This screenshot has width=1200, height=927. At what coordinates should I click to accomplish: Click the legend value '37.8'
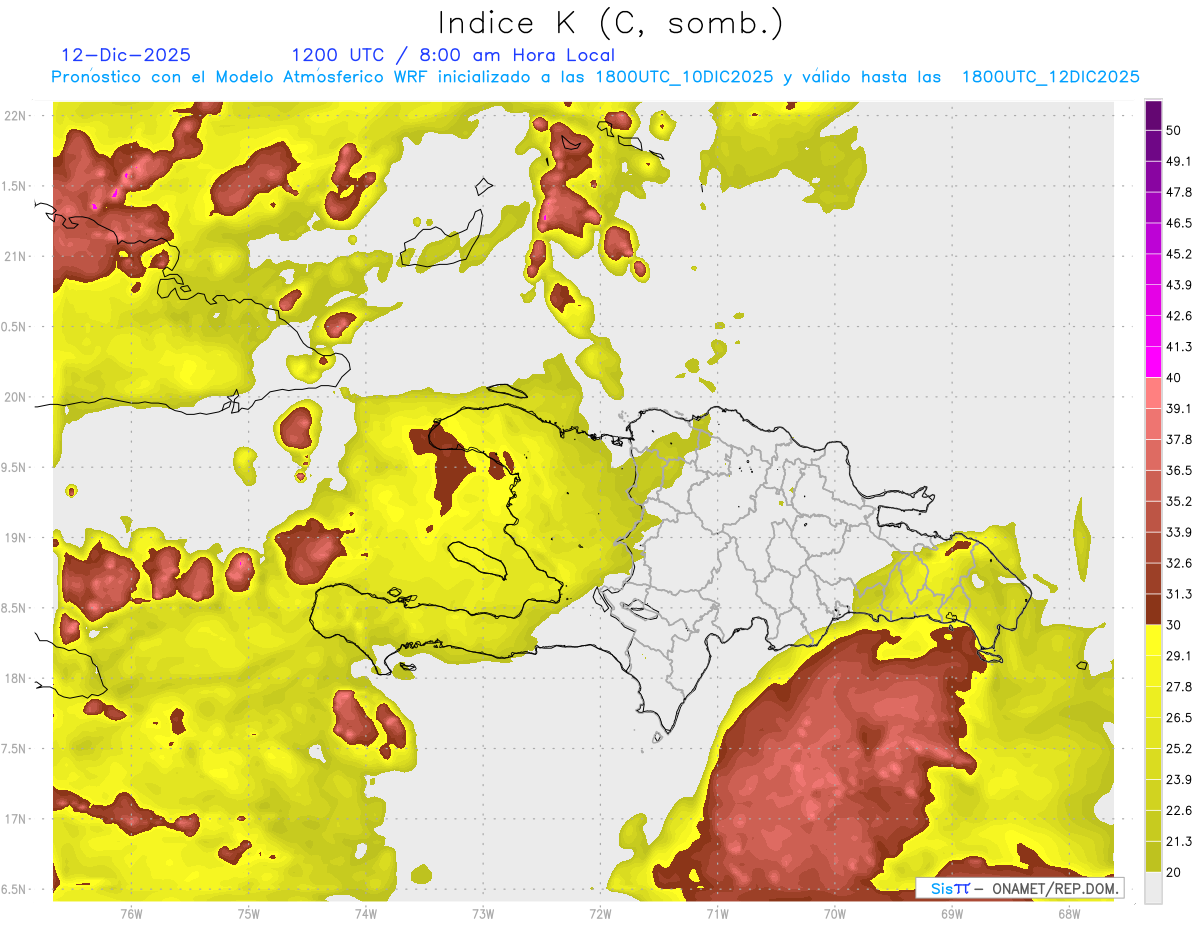(1179, 440)
